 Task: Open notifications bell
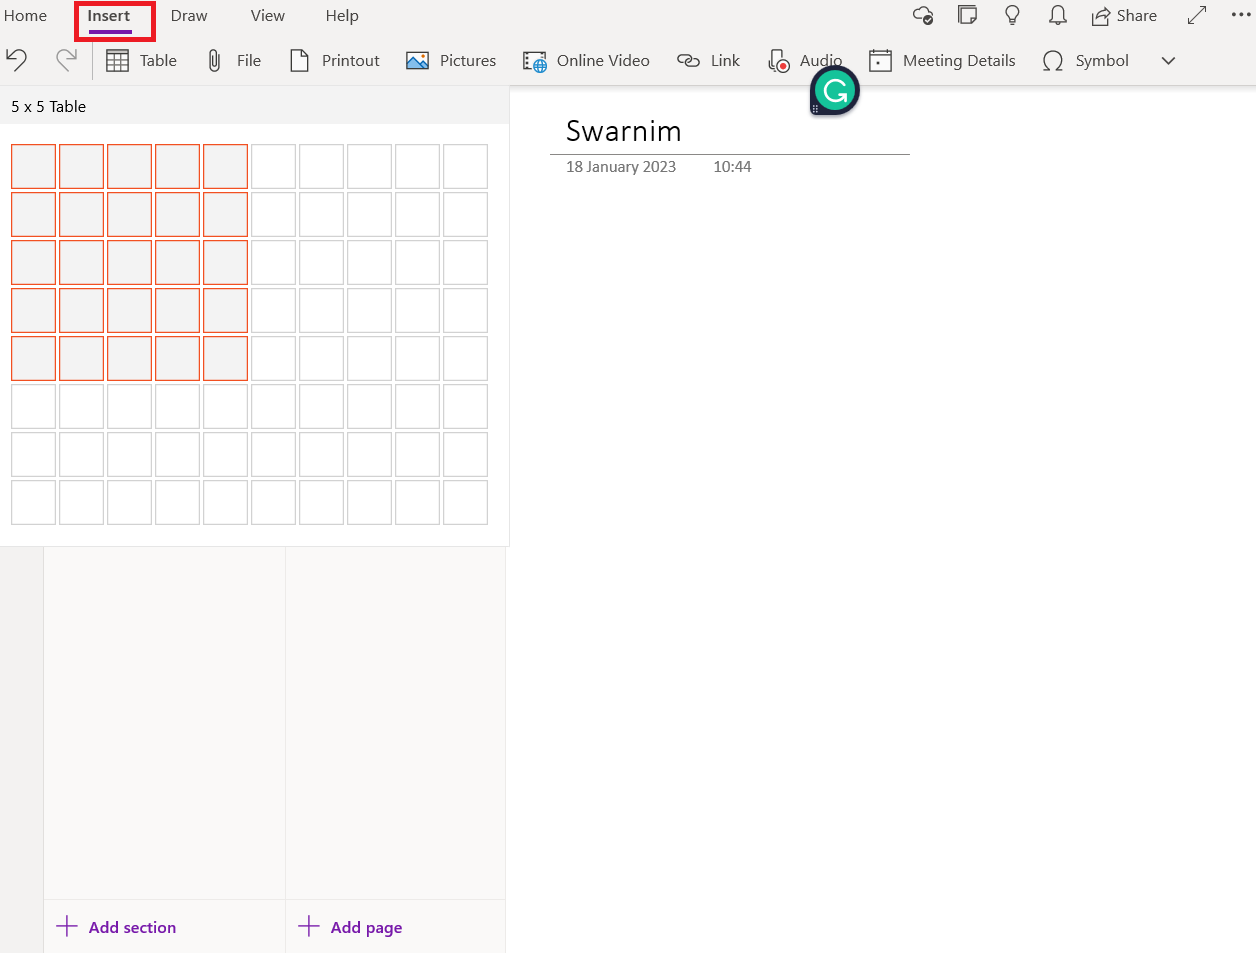[1057, 15]
